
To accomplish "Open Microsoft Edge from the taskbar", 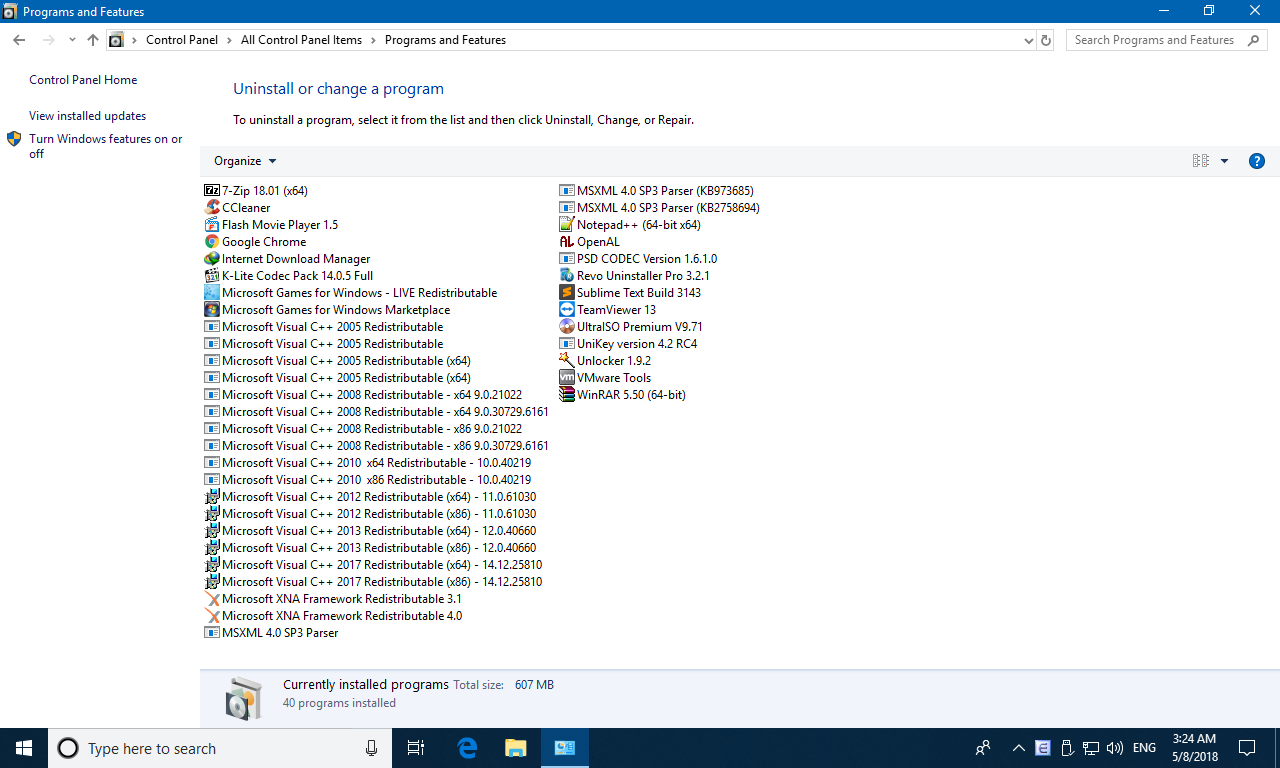I will tap(467, 748).
